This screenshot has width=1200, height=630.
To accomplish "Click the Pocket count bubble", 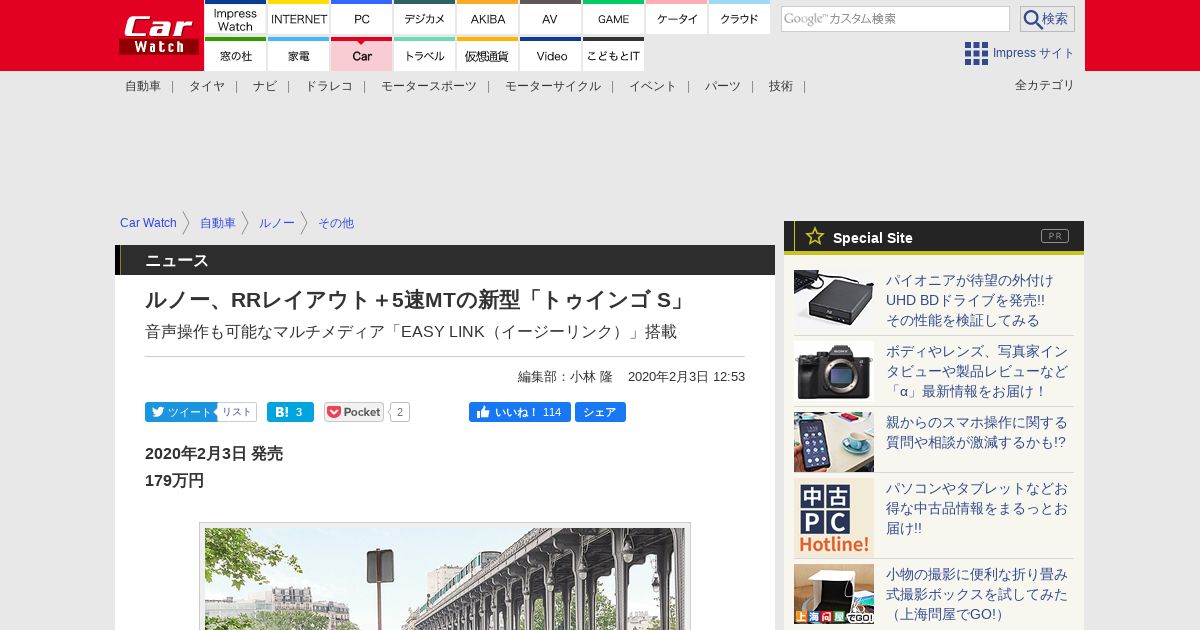I will coord(399,412).
